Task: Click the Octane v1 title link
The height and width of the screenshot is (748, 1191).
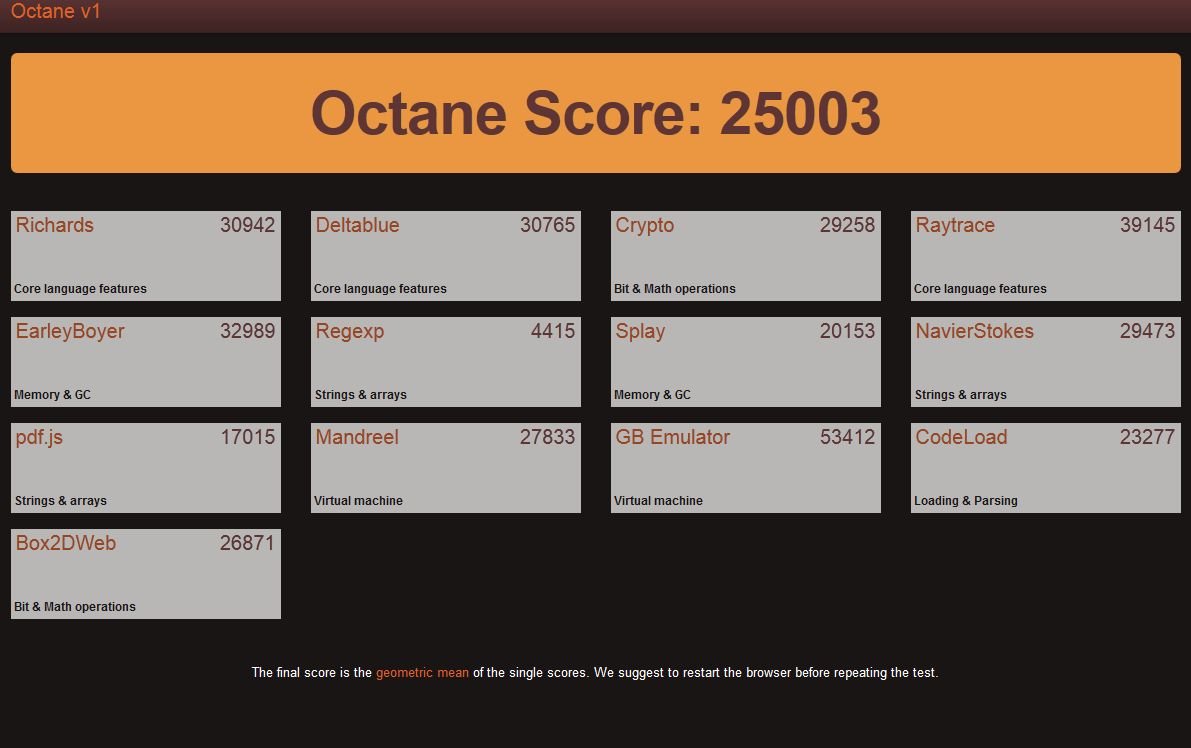Action: click(56, 12)
